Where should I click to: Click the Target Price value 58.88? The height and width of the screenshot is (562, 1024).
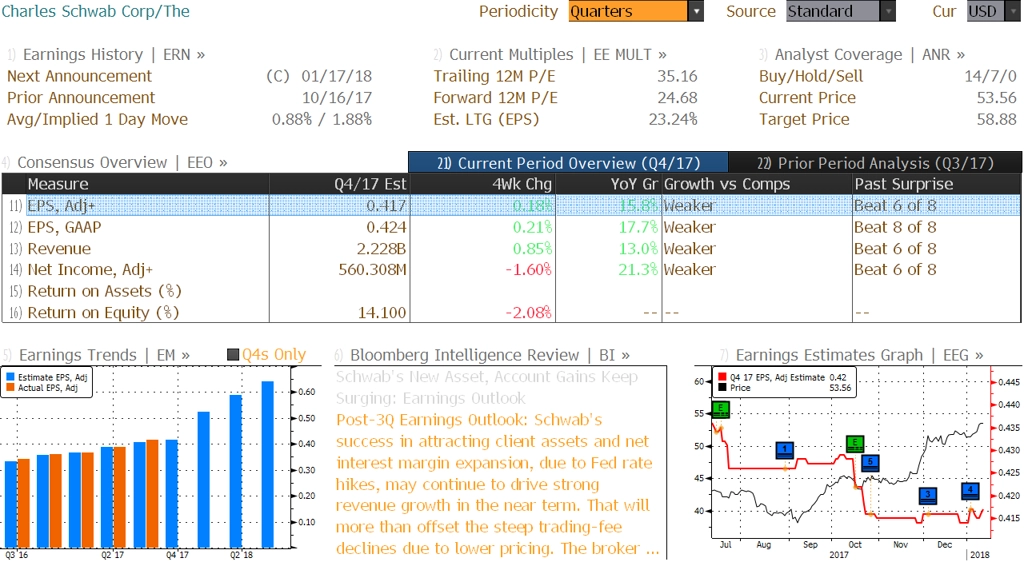click(997, 119)
